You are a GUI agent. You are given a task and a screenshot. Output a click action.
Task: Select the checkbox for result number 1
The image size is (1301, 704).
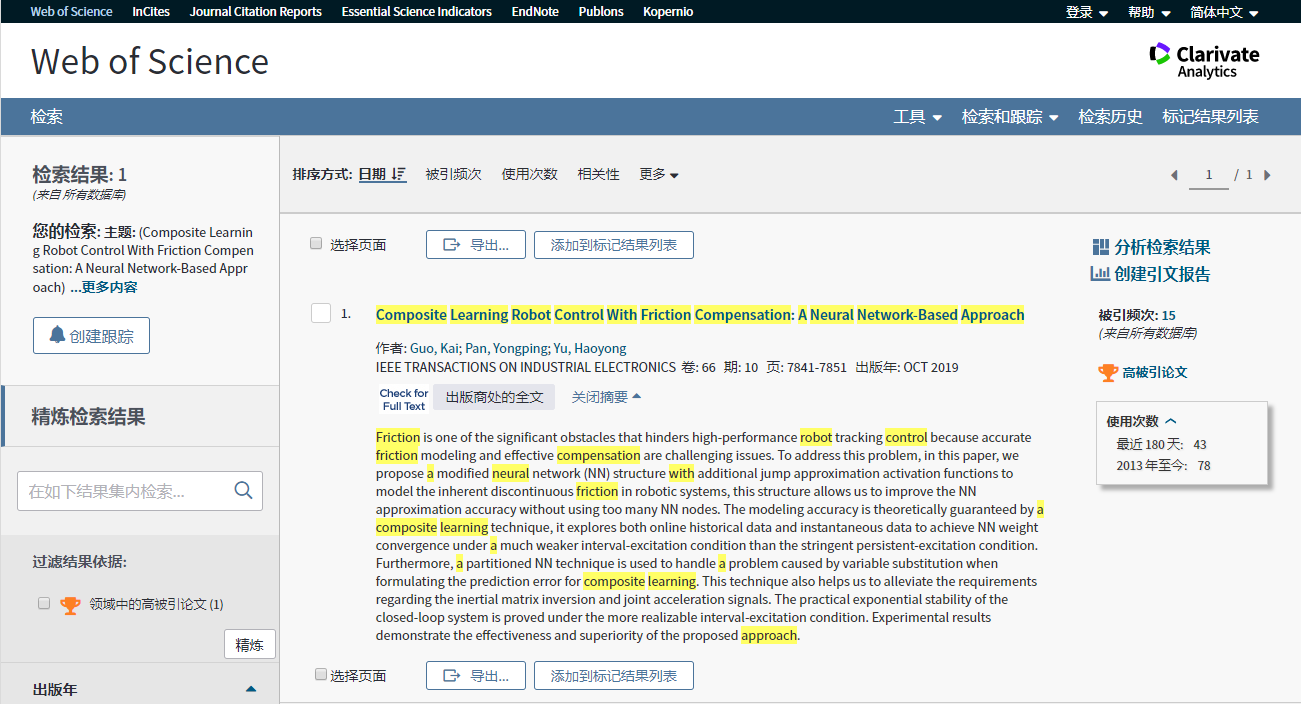(320, 314)
